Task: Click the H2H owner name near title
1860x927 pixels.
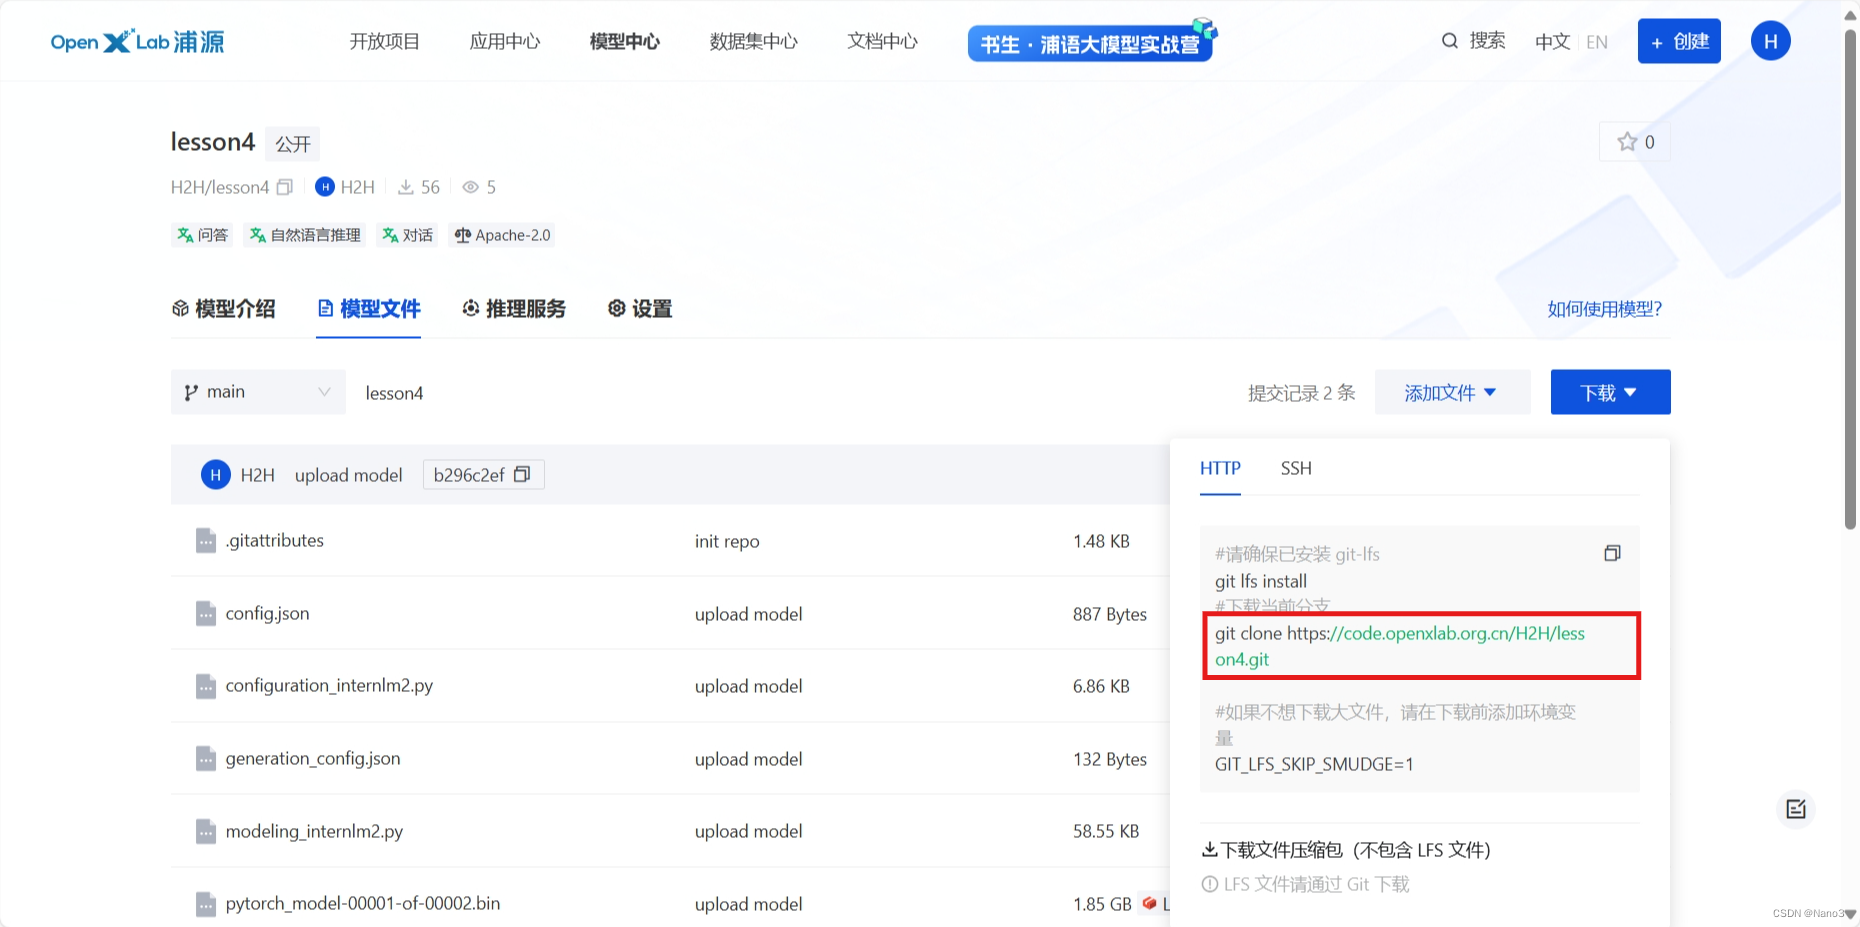Action: (357, 187)
